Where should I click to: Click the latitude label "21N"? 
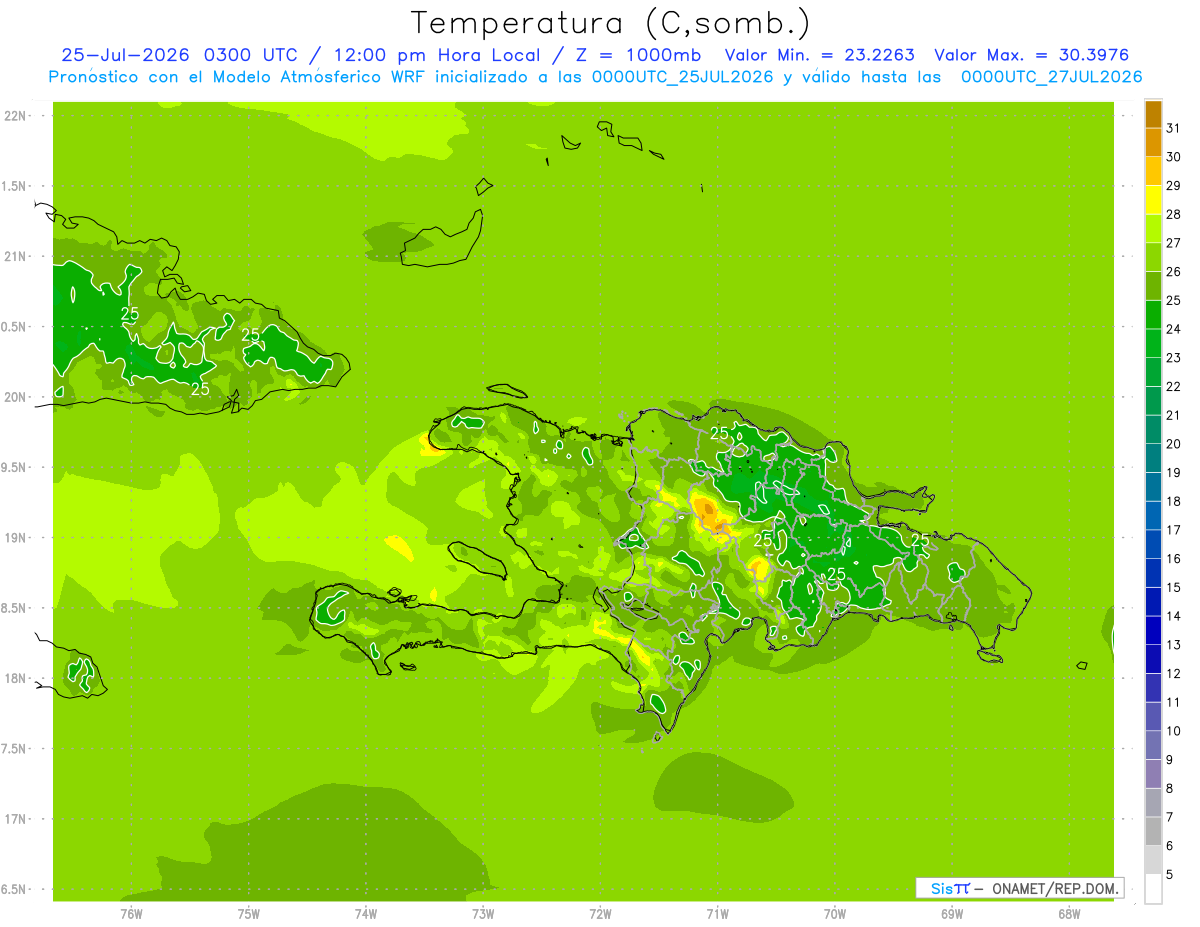pos(14,257)
